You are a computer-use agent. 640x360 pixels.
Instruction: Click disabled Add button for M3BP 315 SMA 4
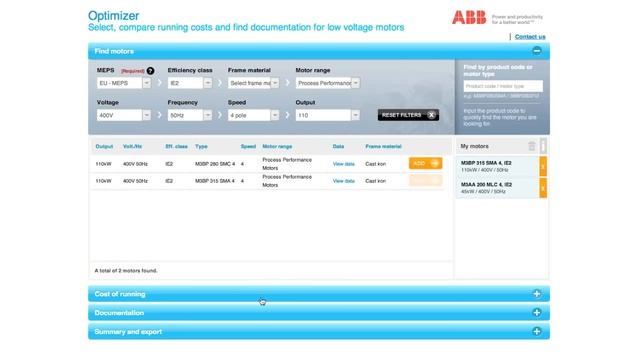425,180
